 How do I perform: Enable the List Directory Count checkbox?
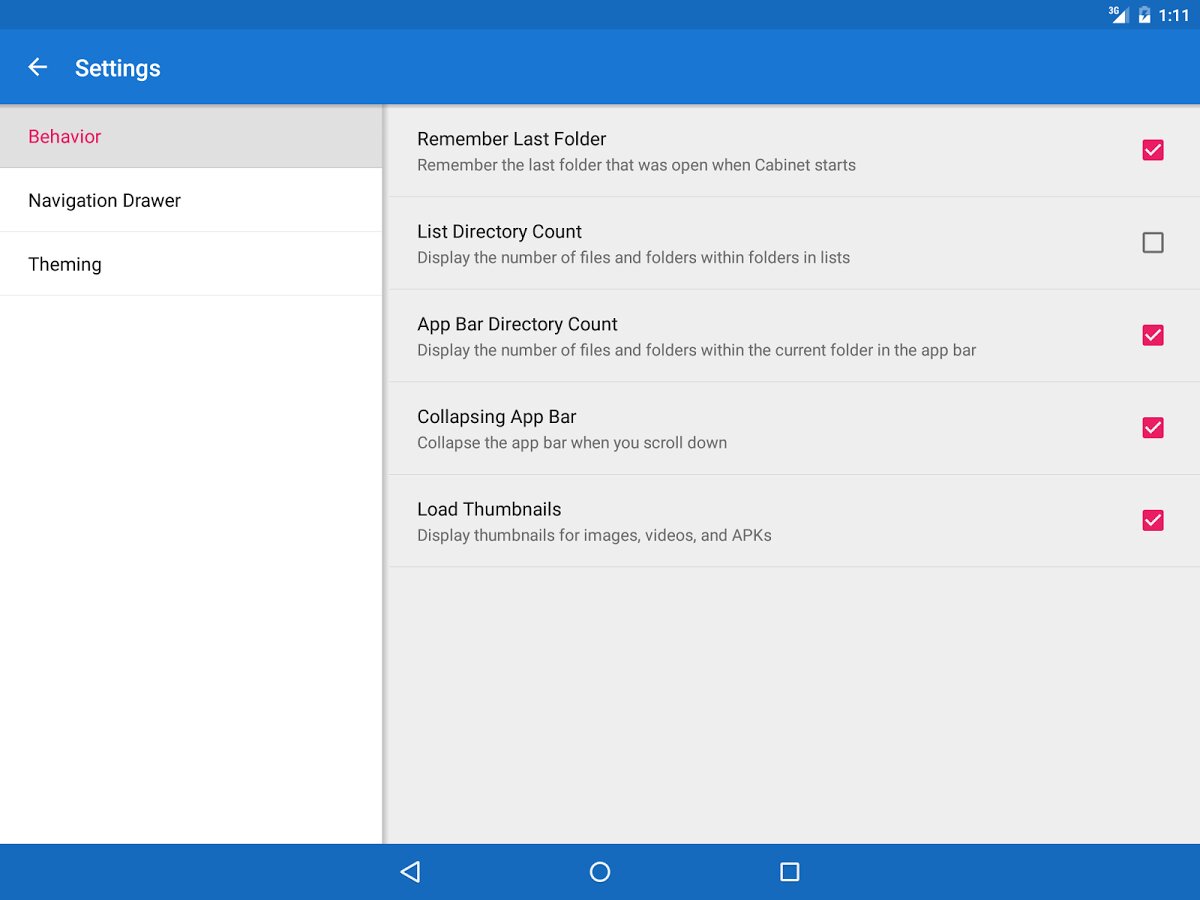[1152, 242]
